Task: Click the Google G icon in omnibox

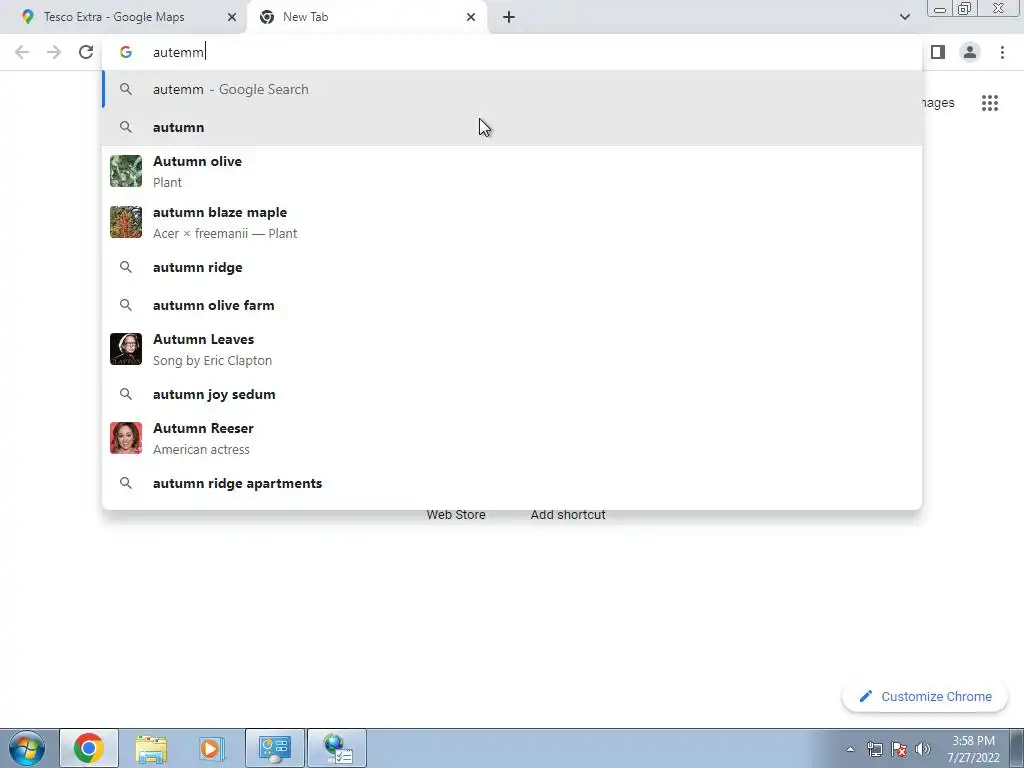Action: click(x=126, y=52)
